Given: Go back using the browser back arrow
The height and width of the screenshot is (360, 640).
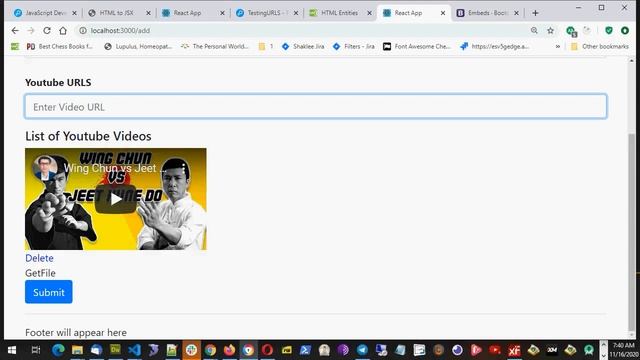Looking at the screenshot, I should tap(15, 31).
